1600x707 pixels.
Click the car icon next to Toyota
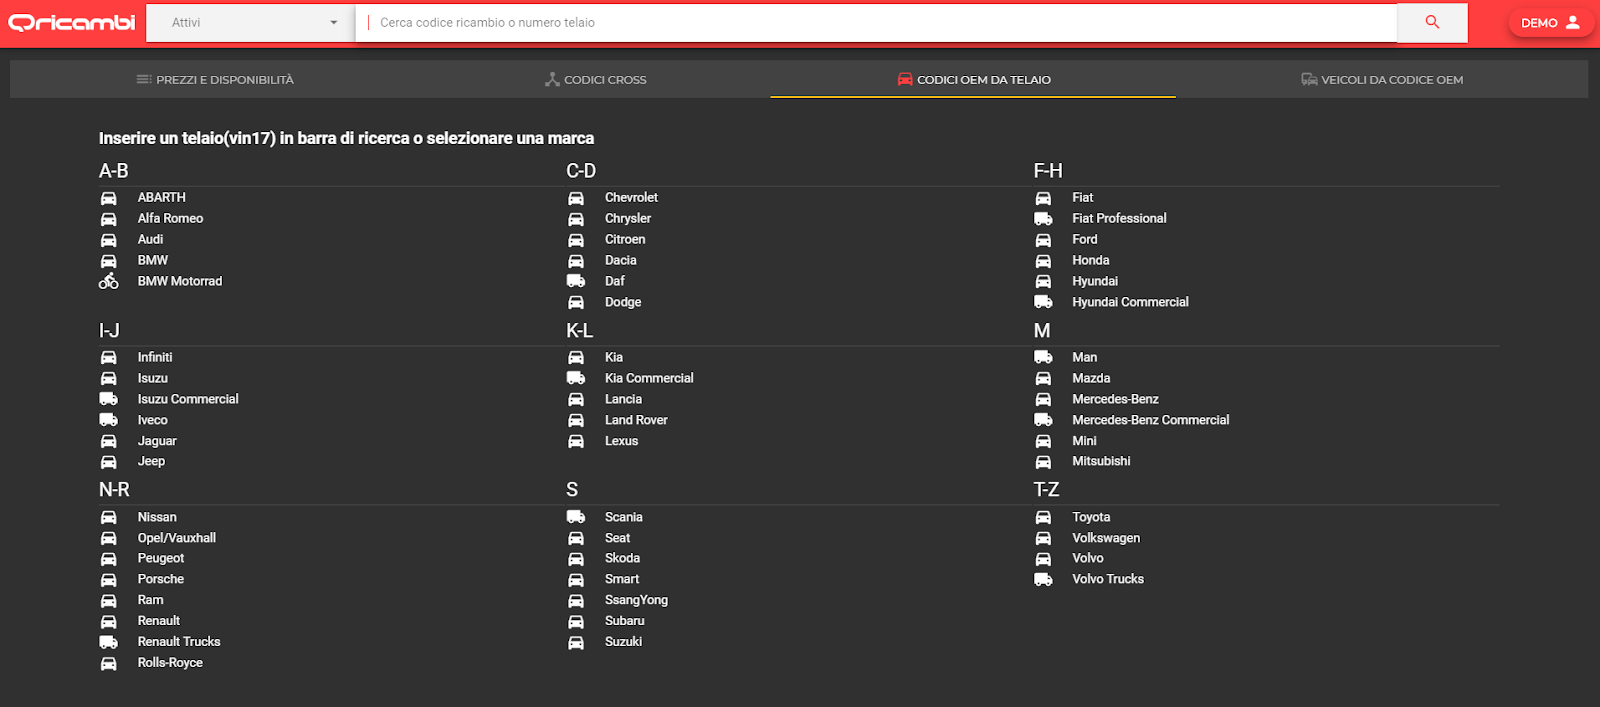(1043, 517)
